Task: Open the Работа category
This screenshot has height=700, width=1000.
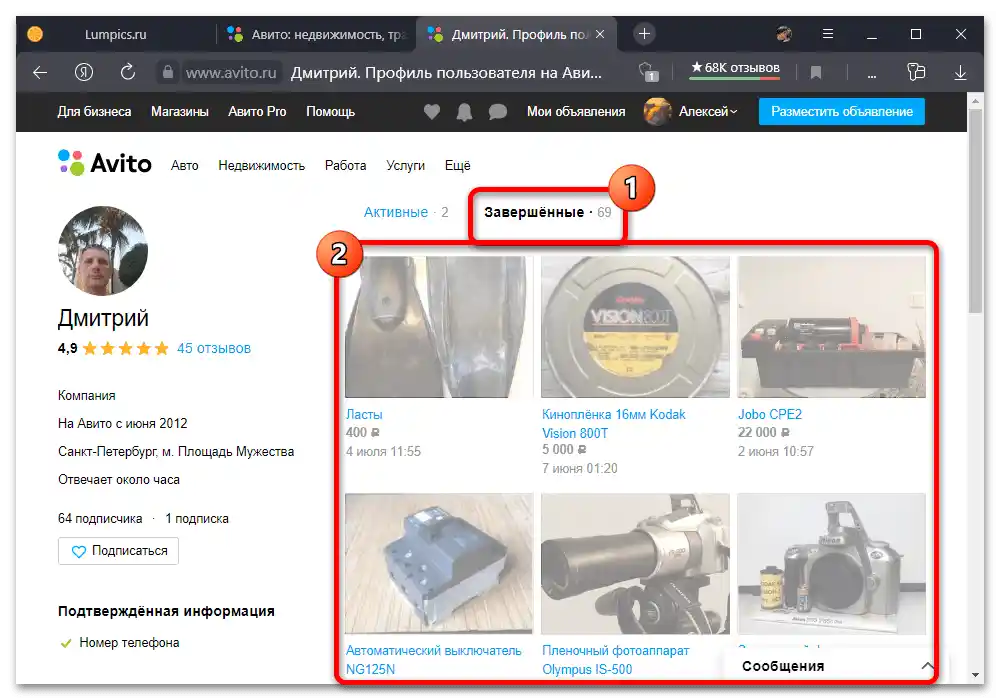Action: pyautogui.click(x=346, y=166)
